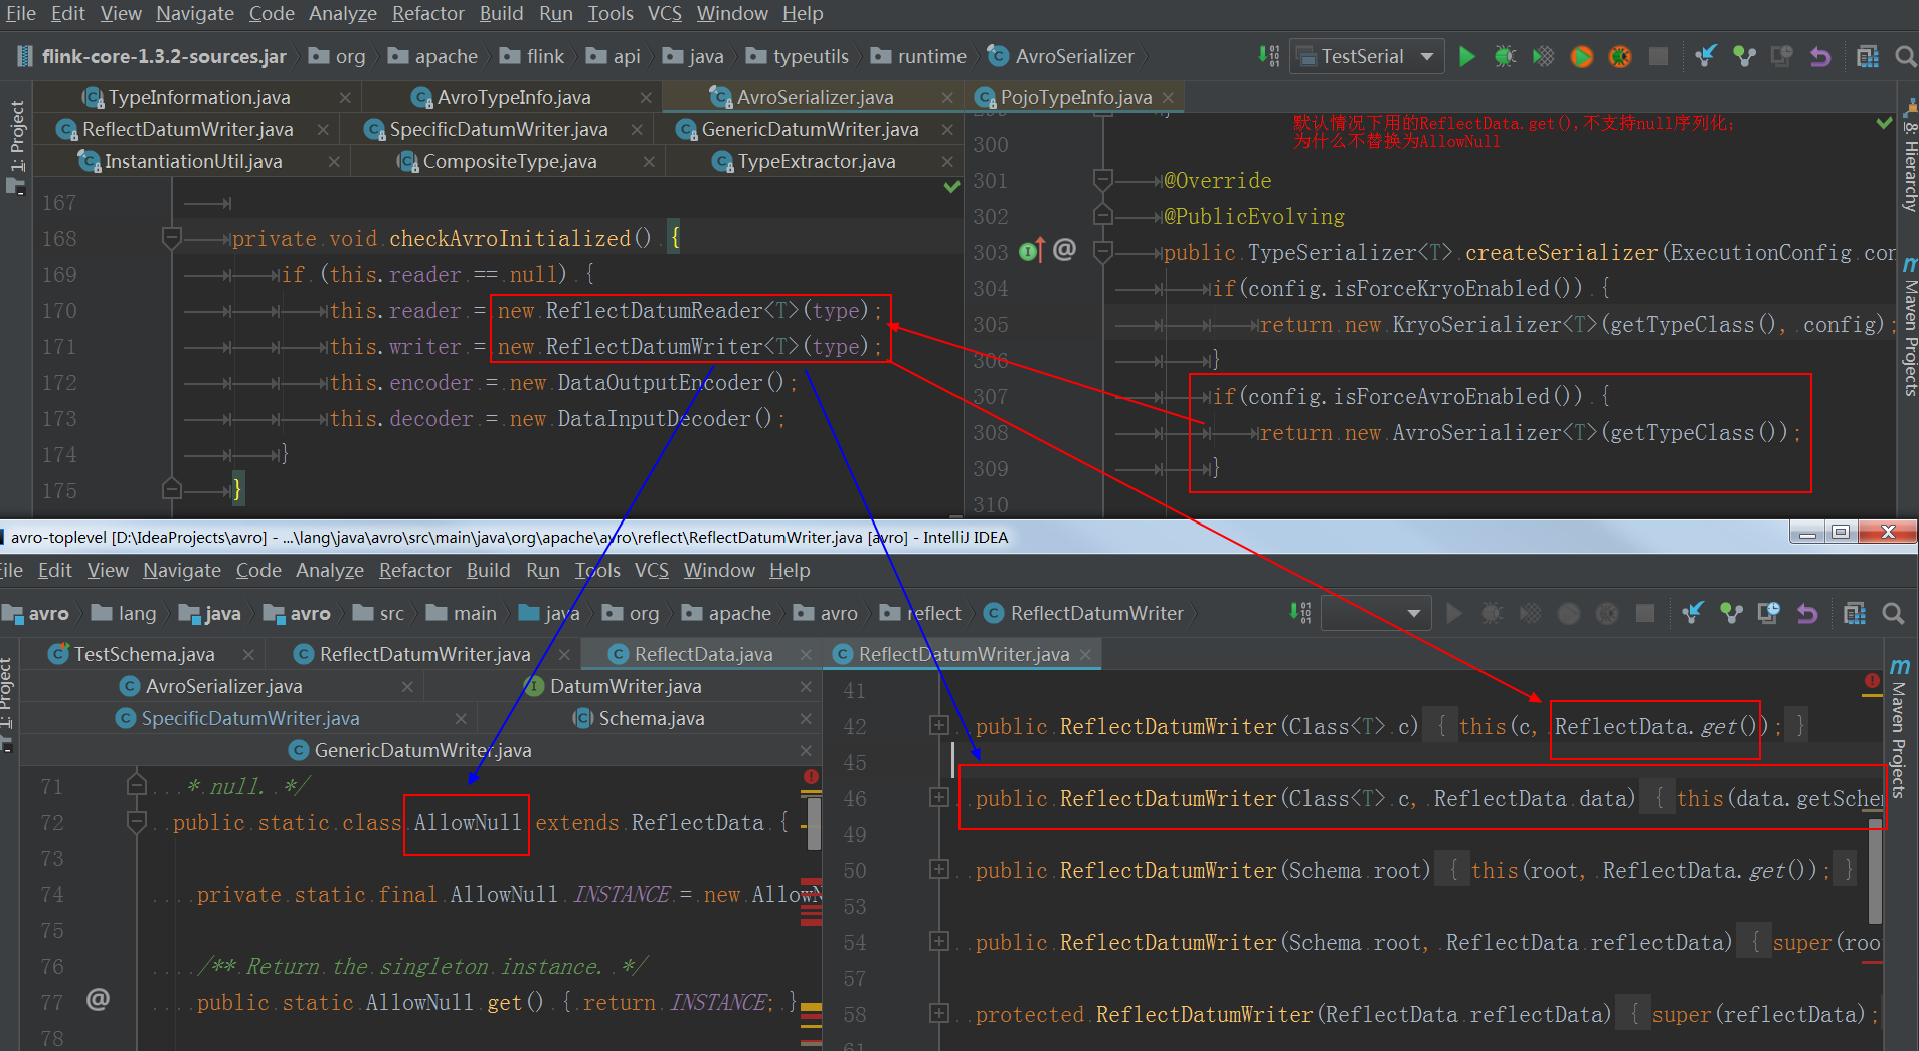Click Make Project icon in flink window
This screenshot has height=1051, width=1919.
[1268, 56]
